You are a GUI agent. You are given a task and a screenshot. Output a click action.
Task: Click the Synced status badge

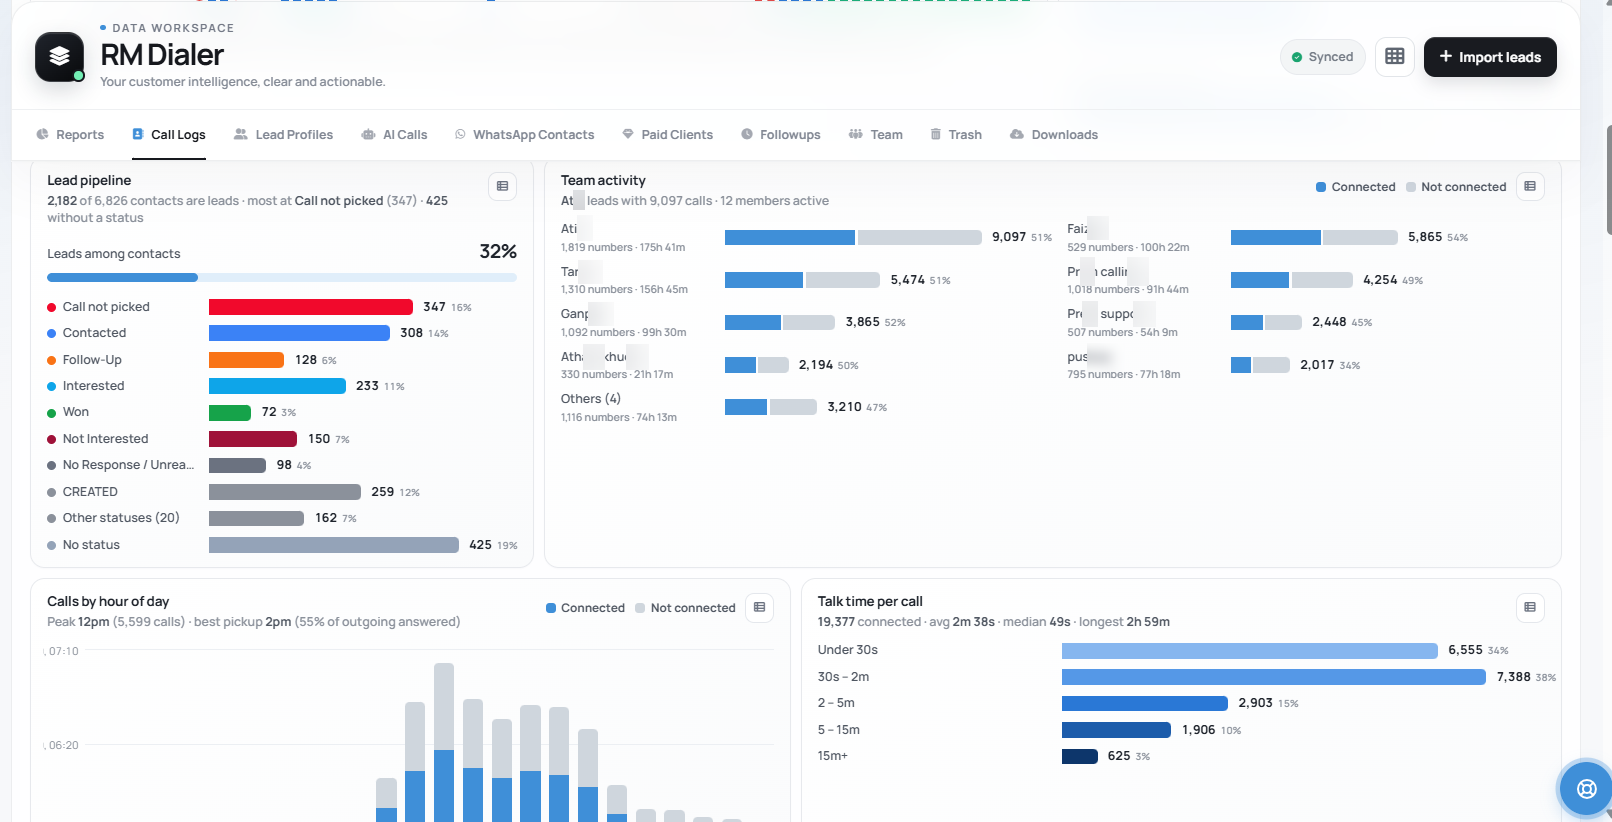coord(1323,57)
